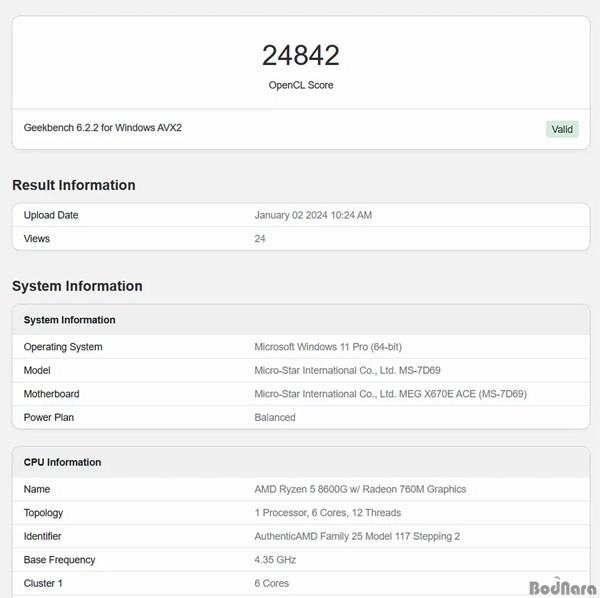
Task: Click the Operating System label
Action: pos(63,347)
